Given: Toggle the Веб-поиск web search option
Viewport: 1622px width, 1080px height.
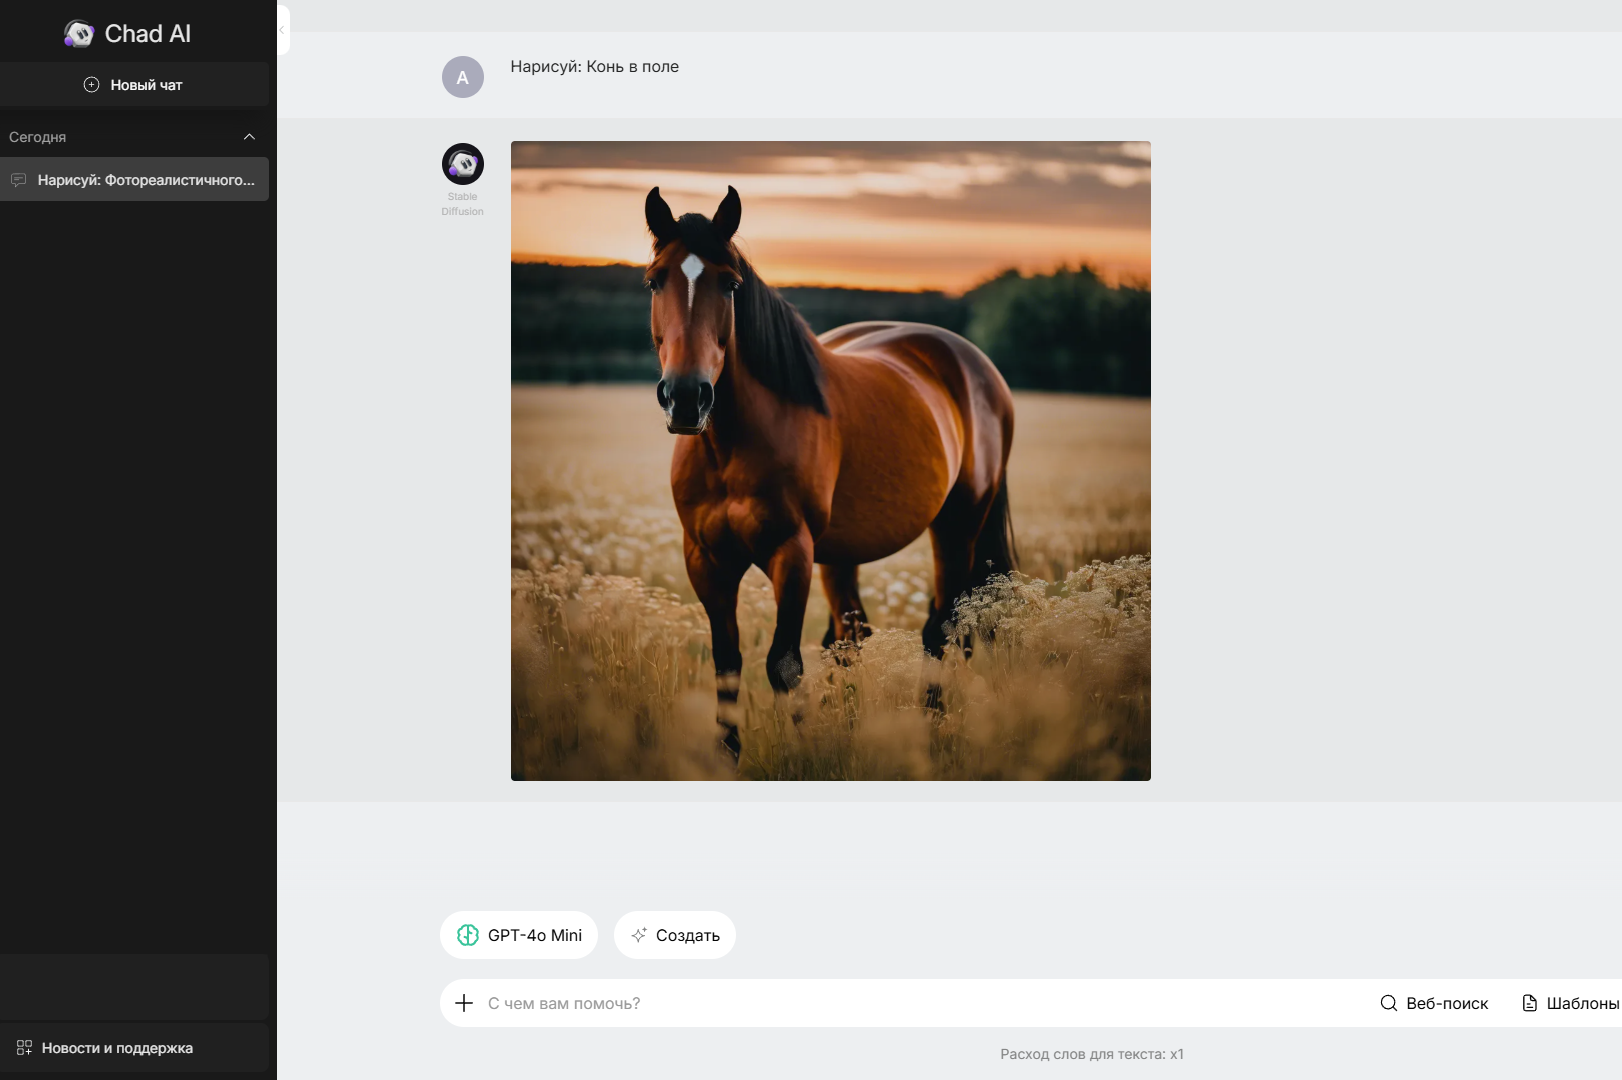Looking at the screenshot, I should tap(1434, 1003).
